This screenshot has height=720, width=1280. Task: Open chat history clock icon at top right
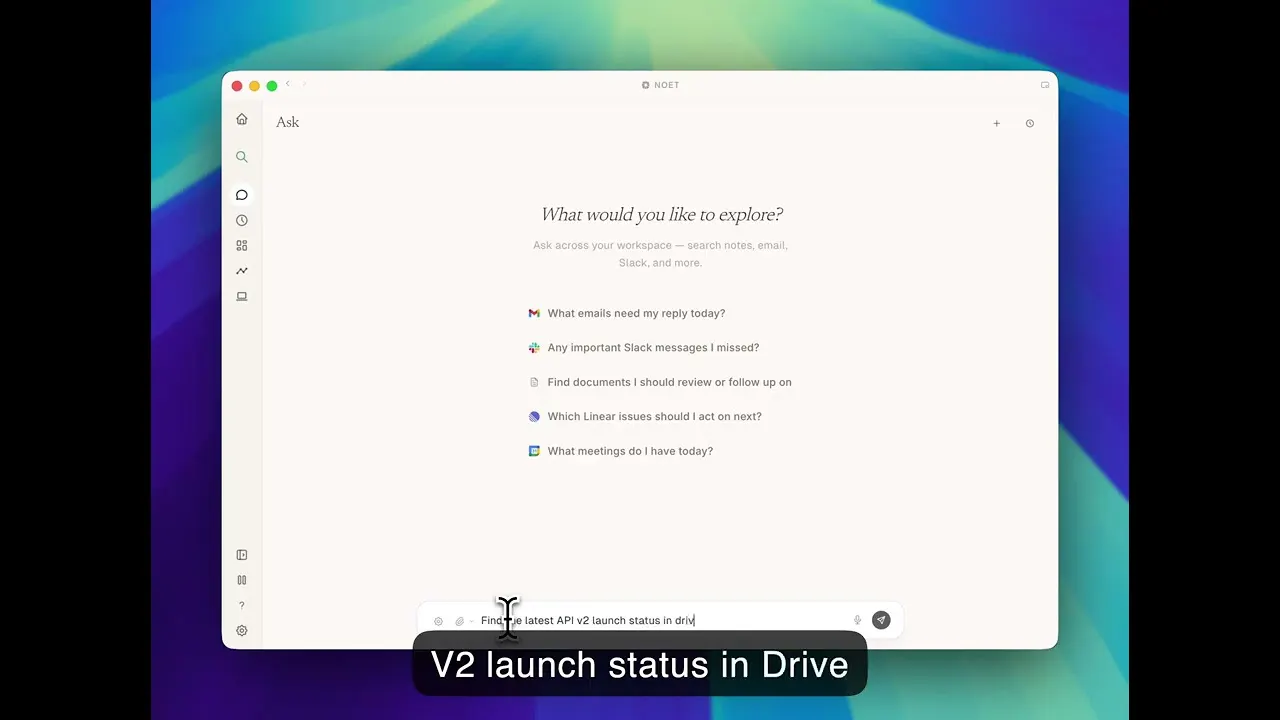tap(1030, 123)
